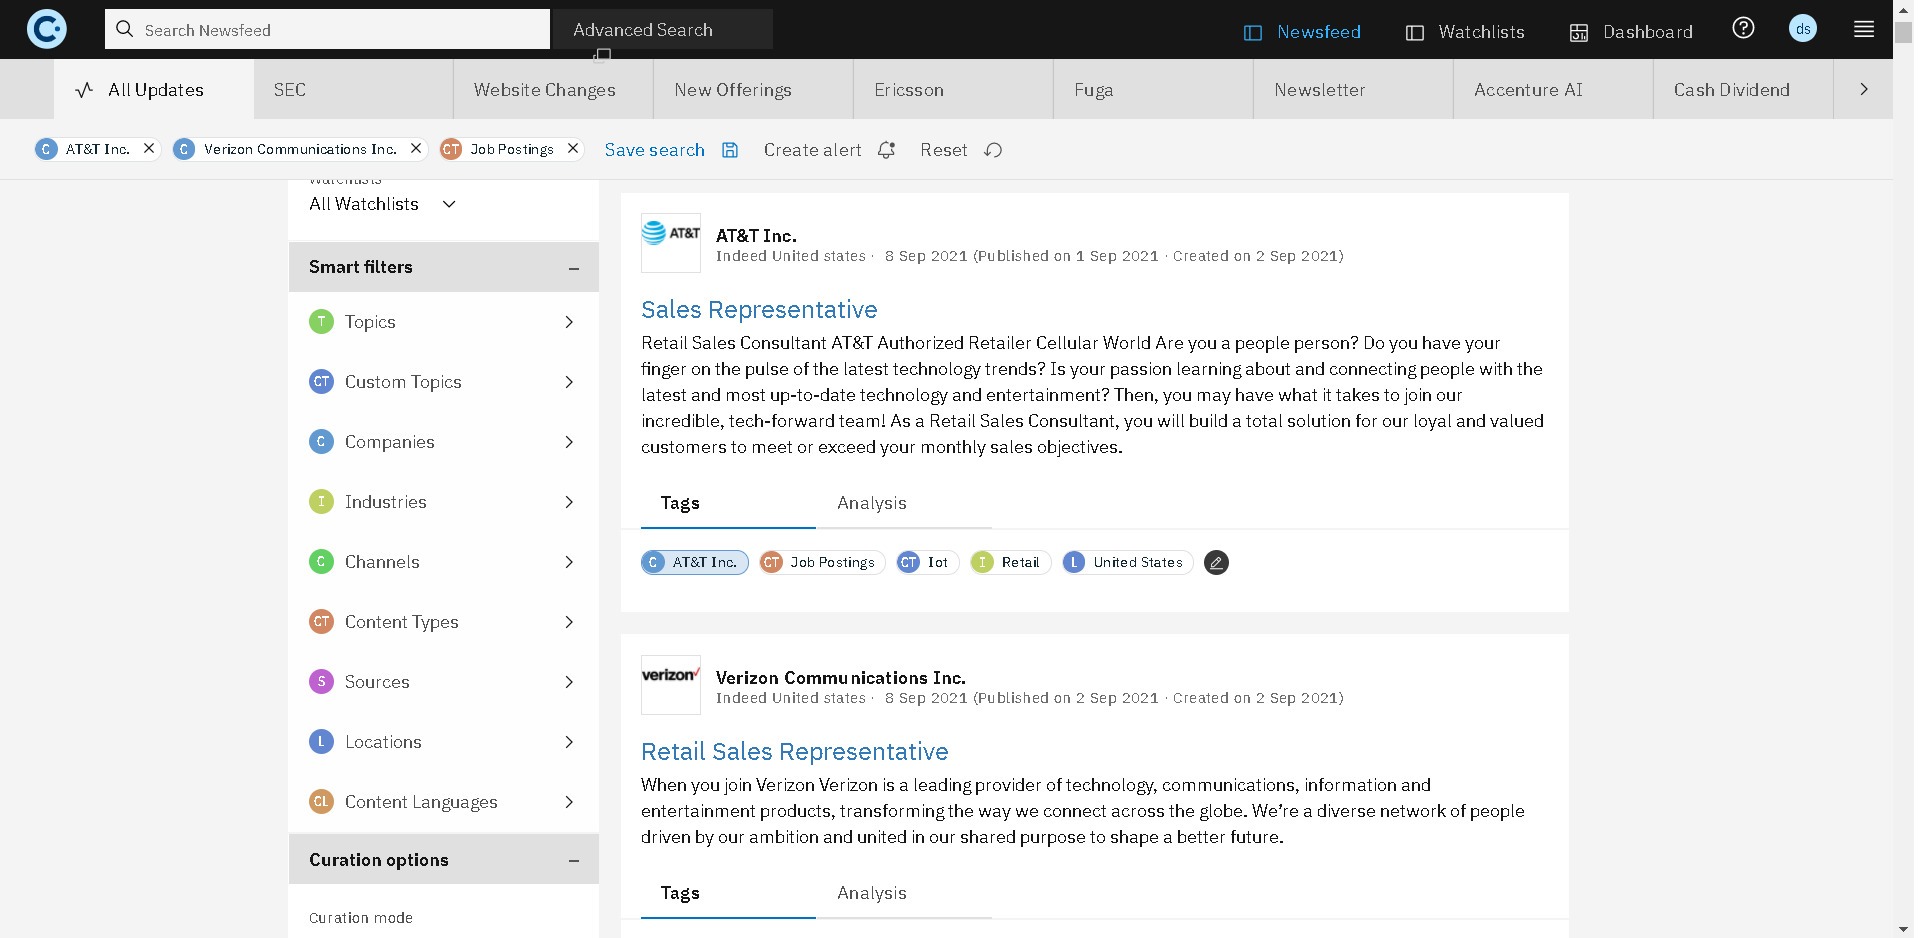1920x938 pixels.
Task: Click the Retail tag chip
Action: (x=1011, y=562)
